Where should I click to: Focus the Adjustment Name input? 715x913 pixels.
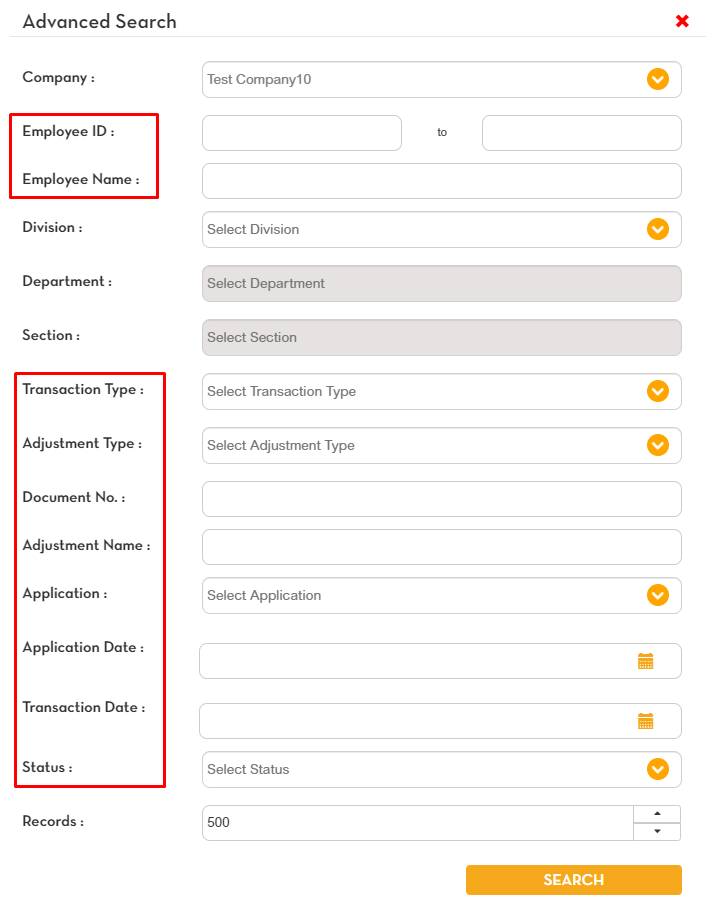tap(441, 547)
